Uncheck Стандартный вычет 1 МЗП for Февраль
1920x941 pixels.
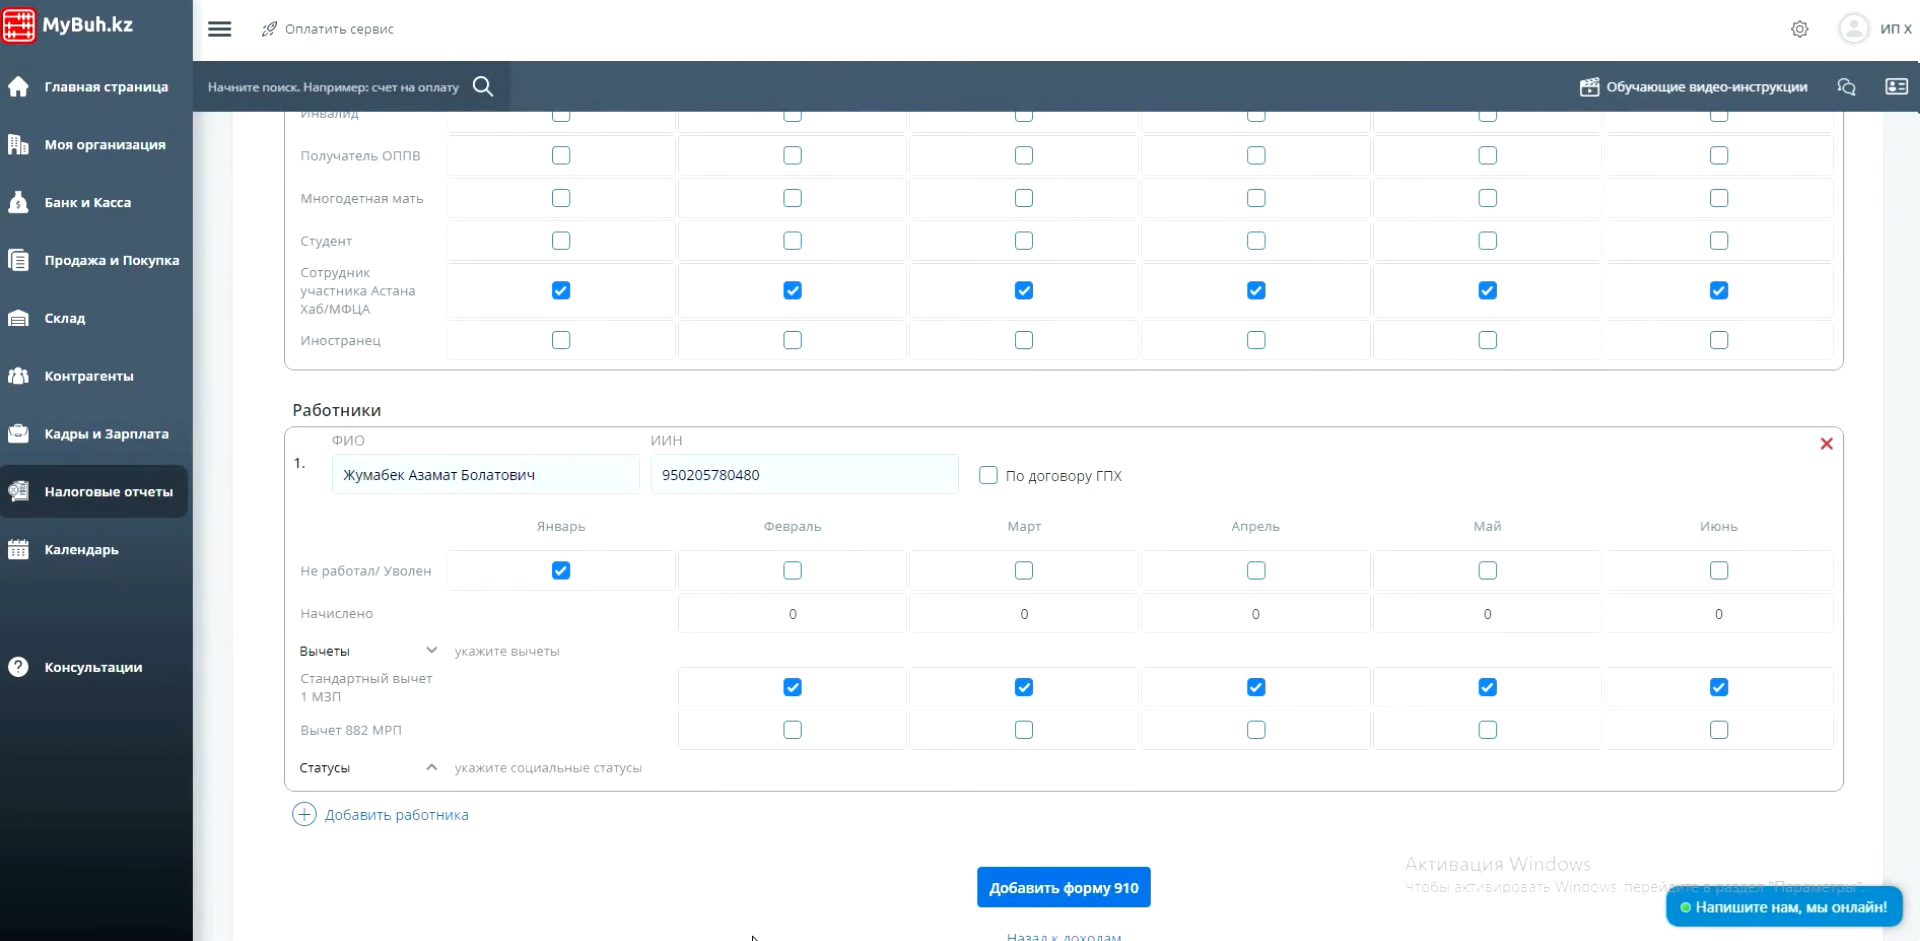click(793, 687)
